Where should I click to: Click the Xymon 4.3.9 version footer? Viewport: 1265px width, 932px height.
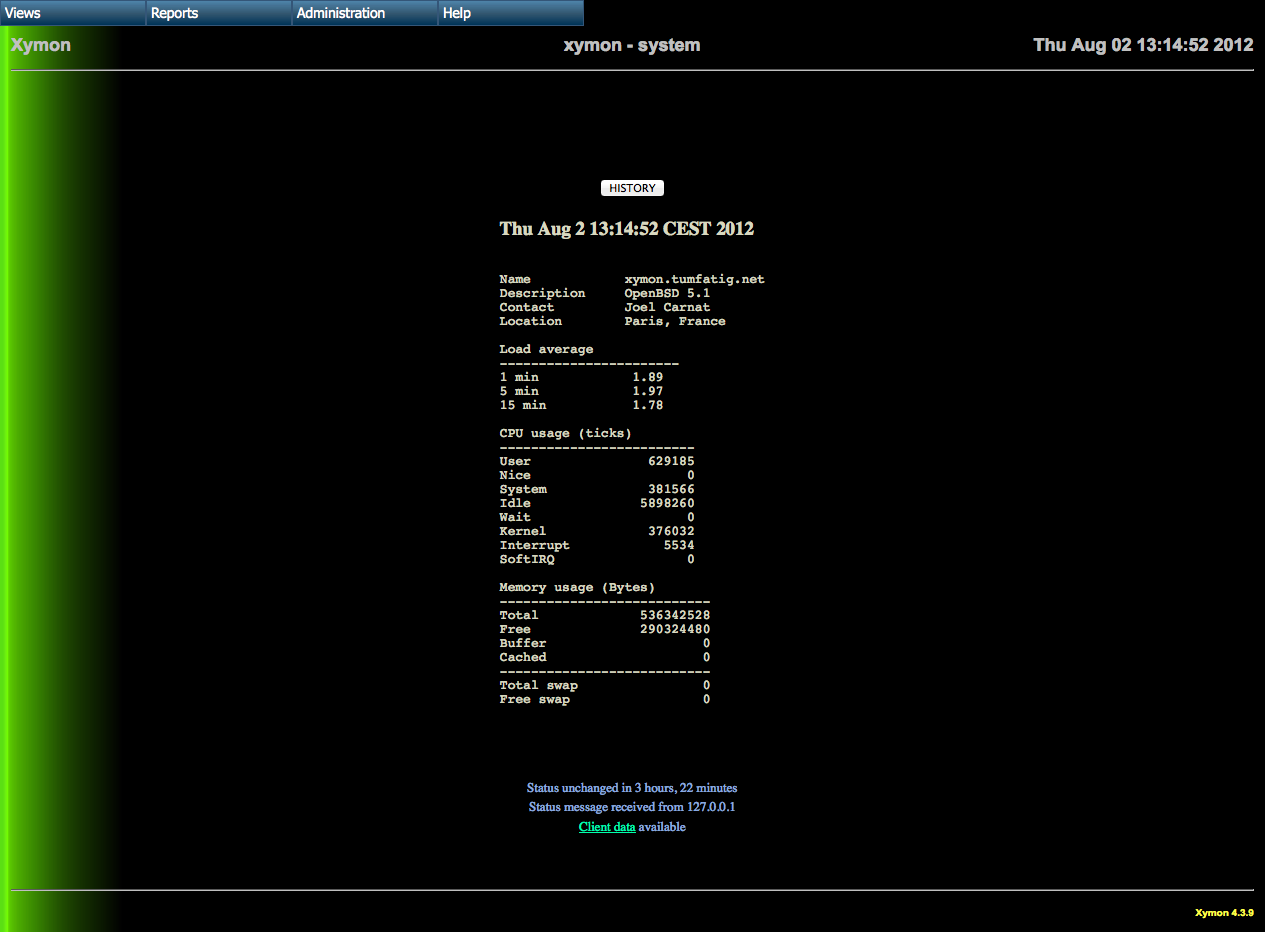click(1224, 912)
